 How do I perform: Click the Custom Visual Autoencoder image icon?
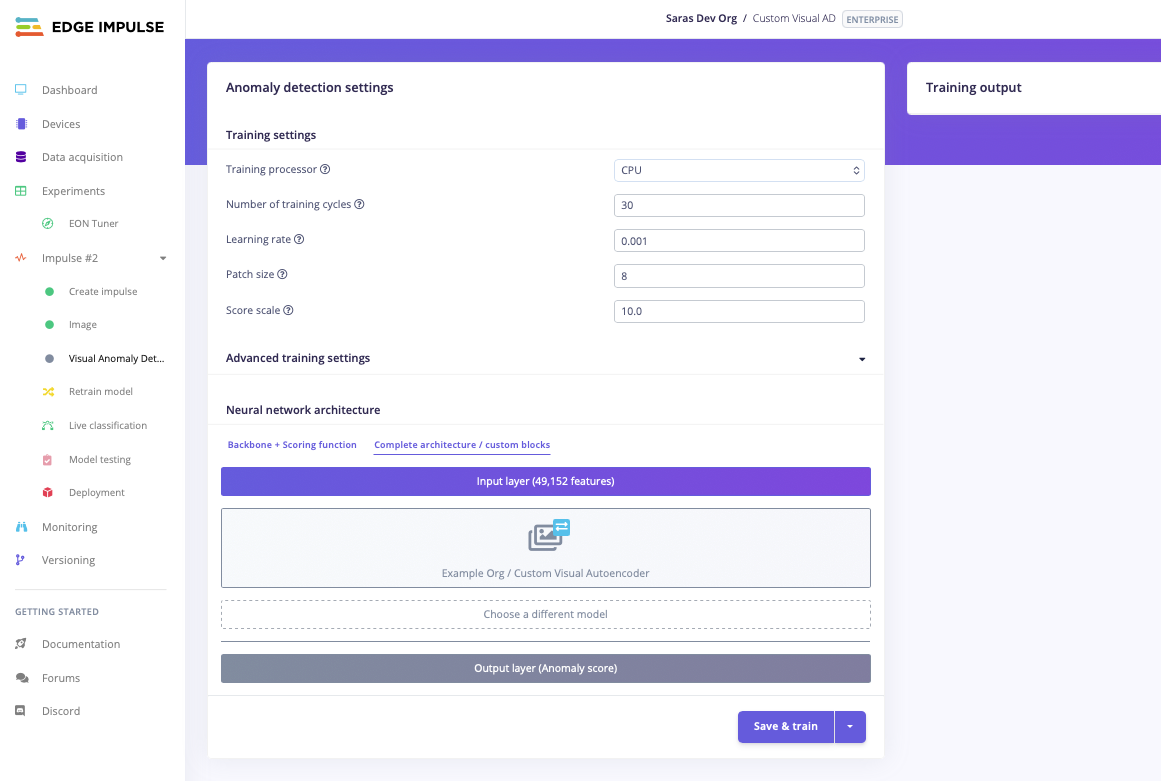pyautogui.click(x=549, y=535)
